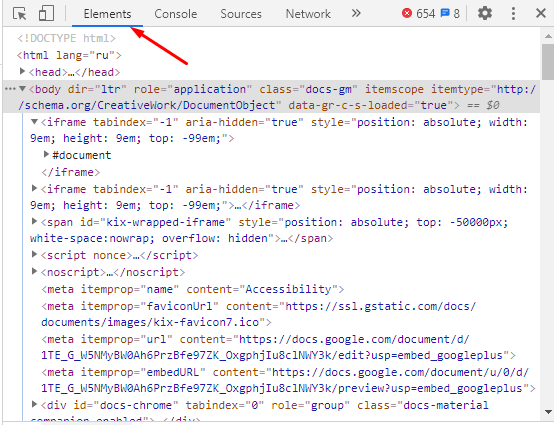554x425 pixels.
Task: Click the vertical scrollbar thumb
Action: (548, 62)
